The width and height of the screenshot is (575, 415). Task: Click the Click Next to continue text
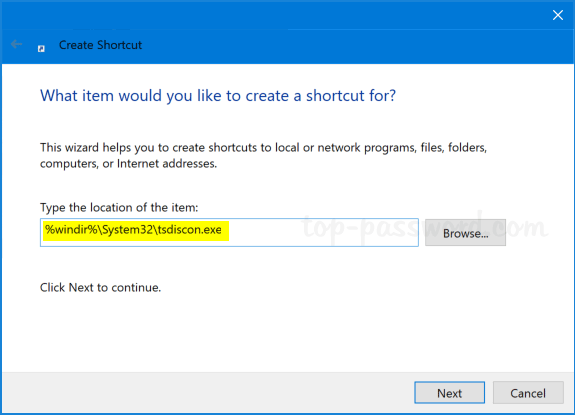100,287
